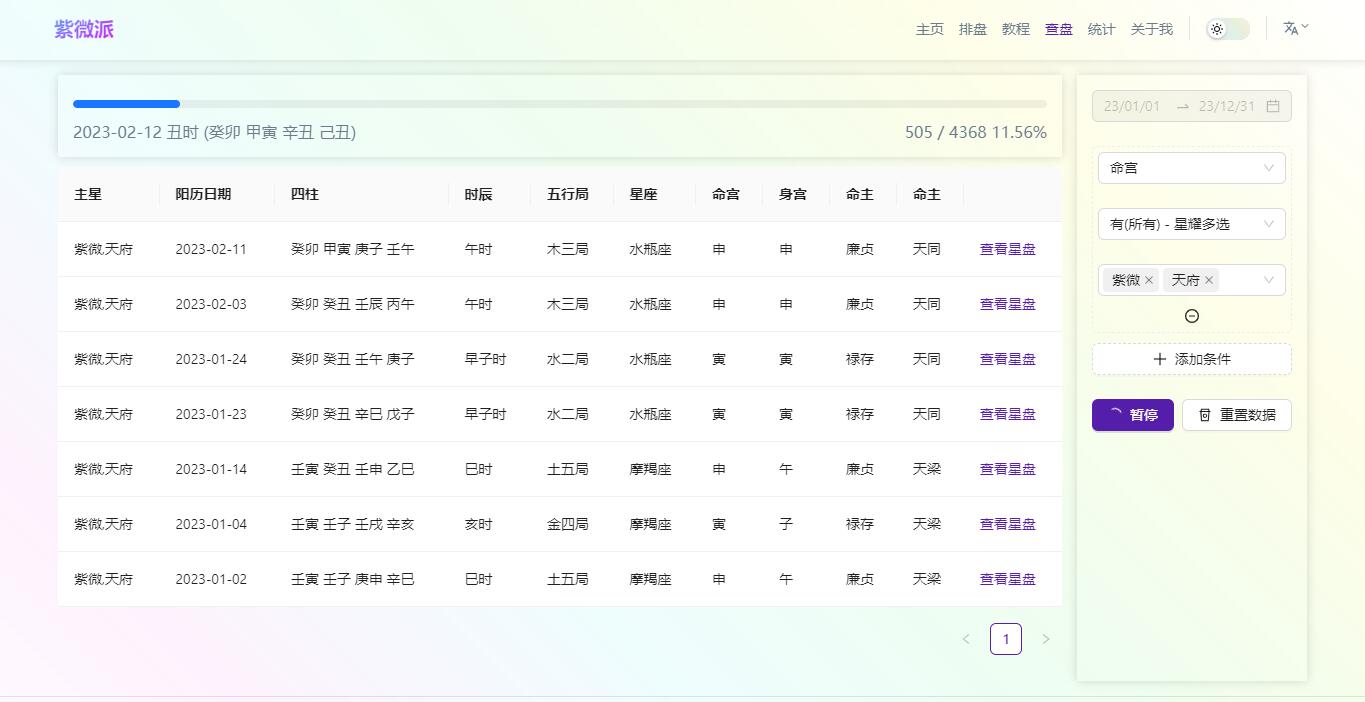Click the calendar icon in date range

[1273, 106]
